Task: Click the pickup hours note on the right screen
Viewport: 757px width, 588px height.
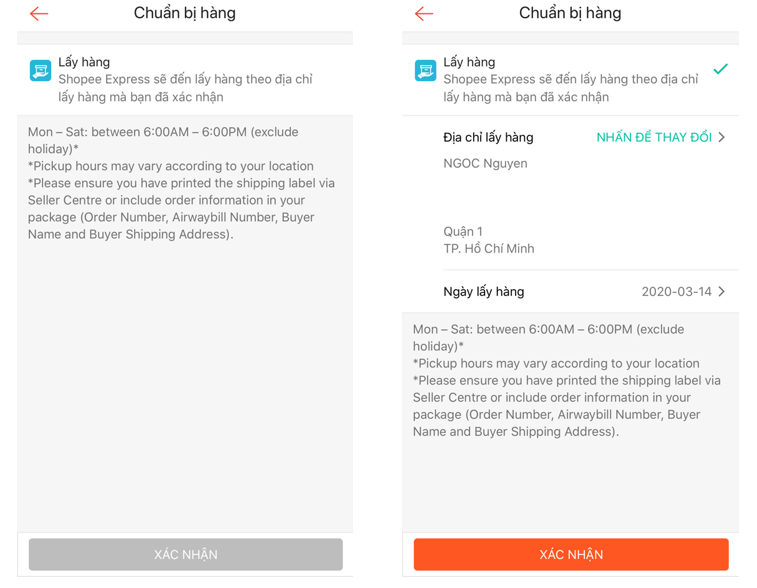Action: [x=566, y=380]
